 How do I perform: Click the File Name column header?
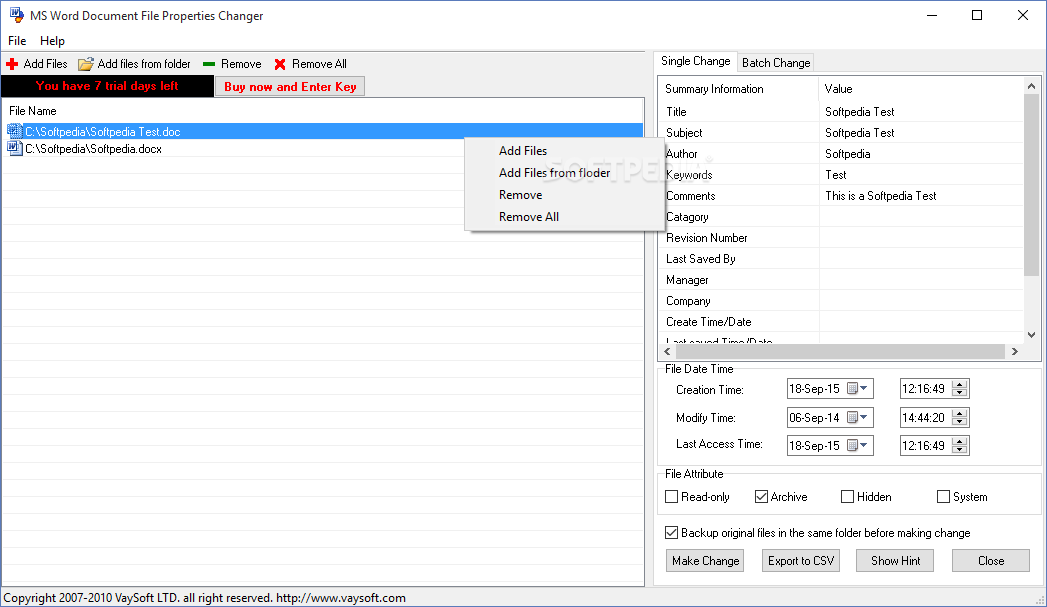[323, 111]
